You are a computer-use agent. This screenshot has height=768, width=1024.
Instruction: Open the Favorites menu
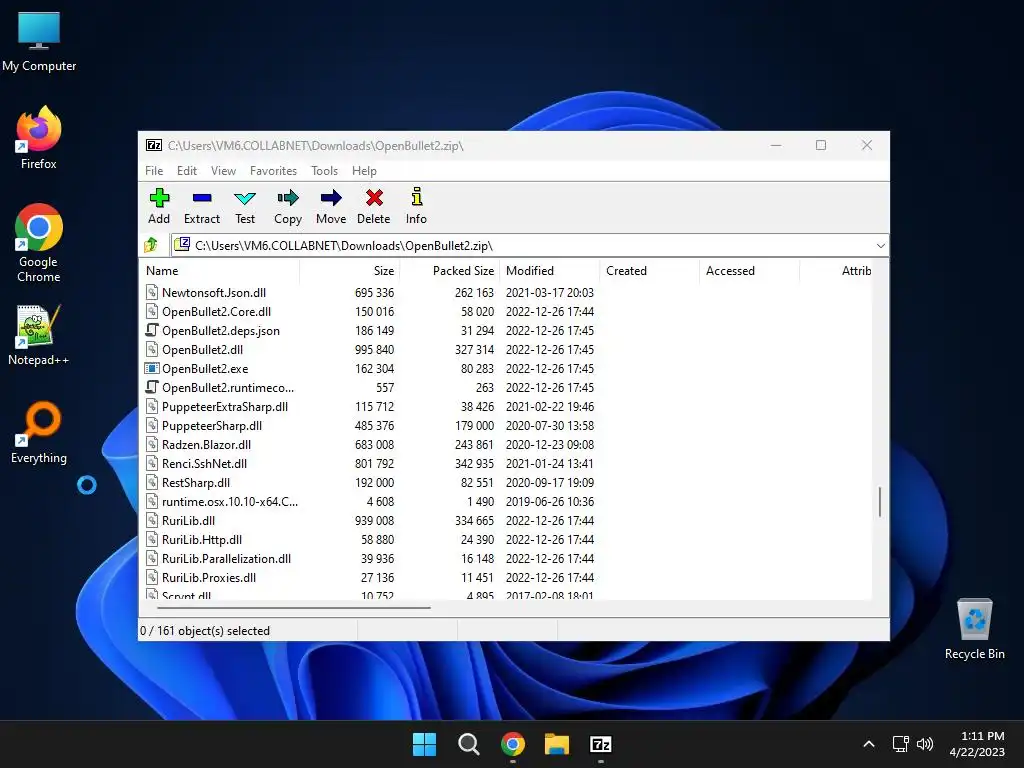click(x=273, y=170)
